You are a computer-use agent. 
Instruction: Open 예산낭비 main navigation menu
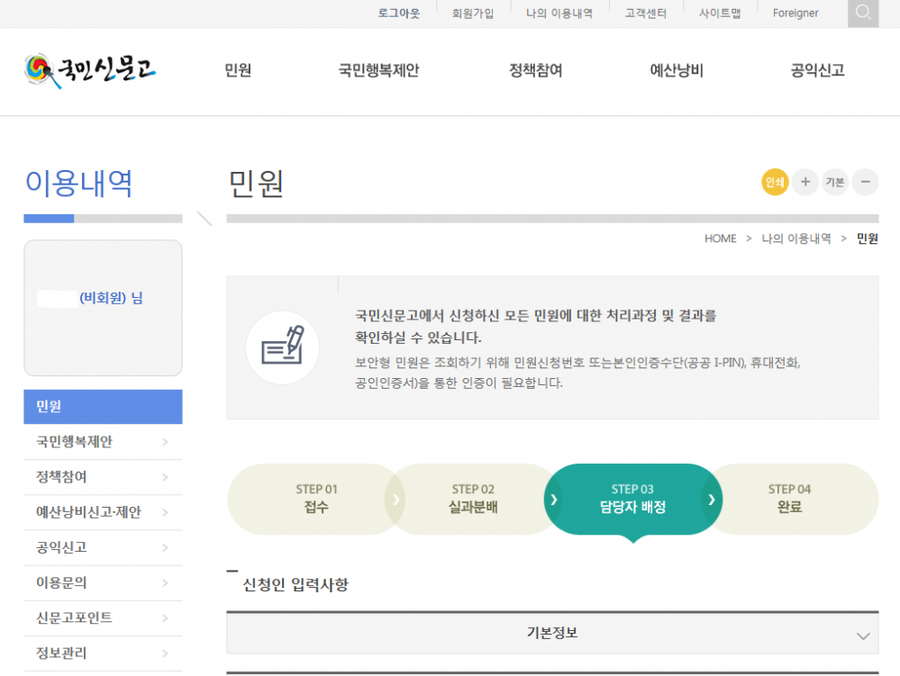tap(676, 70)
